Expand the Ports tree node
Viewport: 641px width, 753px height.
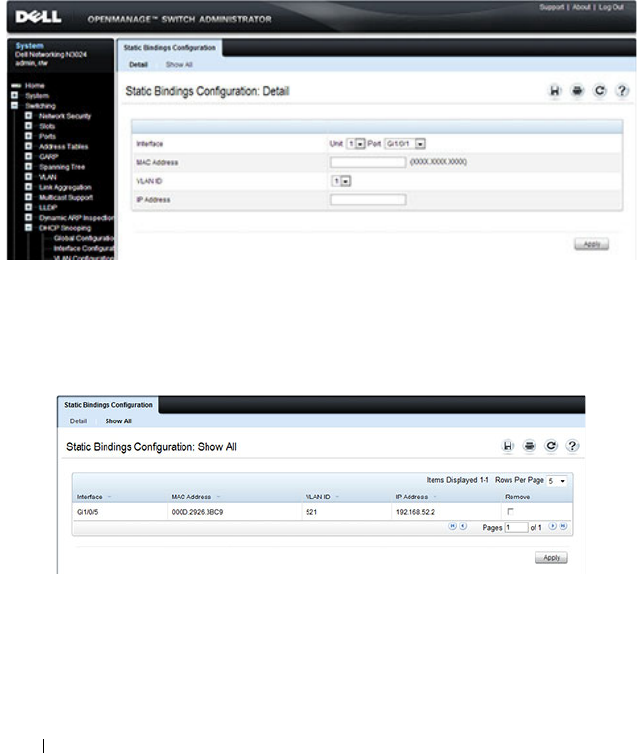pyautogui.click(x=28, y=136)
